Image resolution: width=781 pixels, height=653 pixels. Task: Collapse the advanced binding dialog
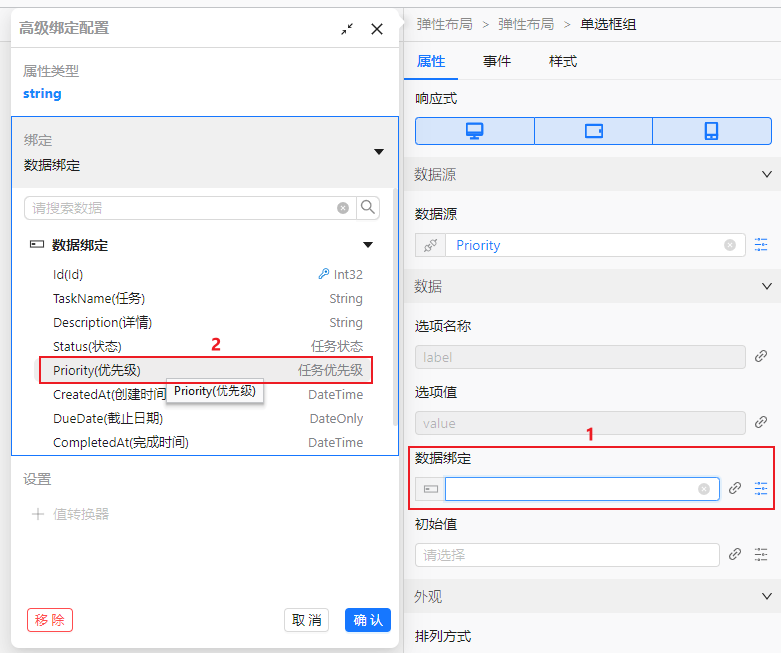pyautogui.click(x=347, y=29)
